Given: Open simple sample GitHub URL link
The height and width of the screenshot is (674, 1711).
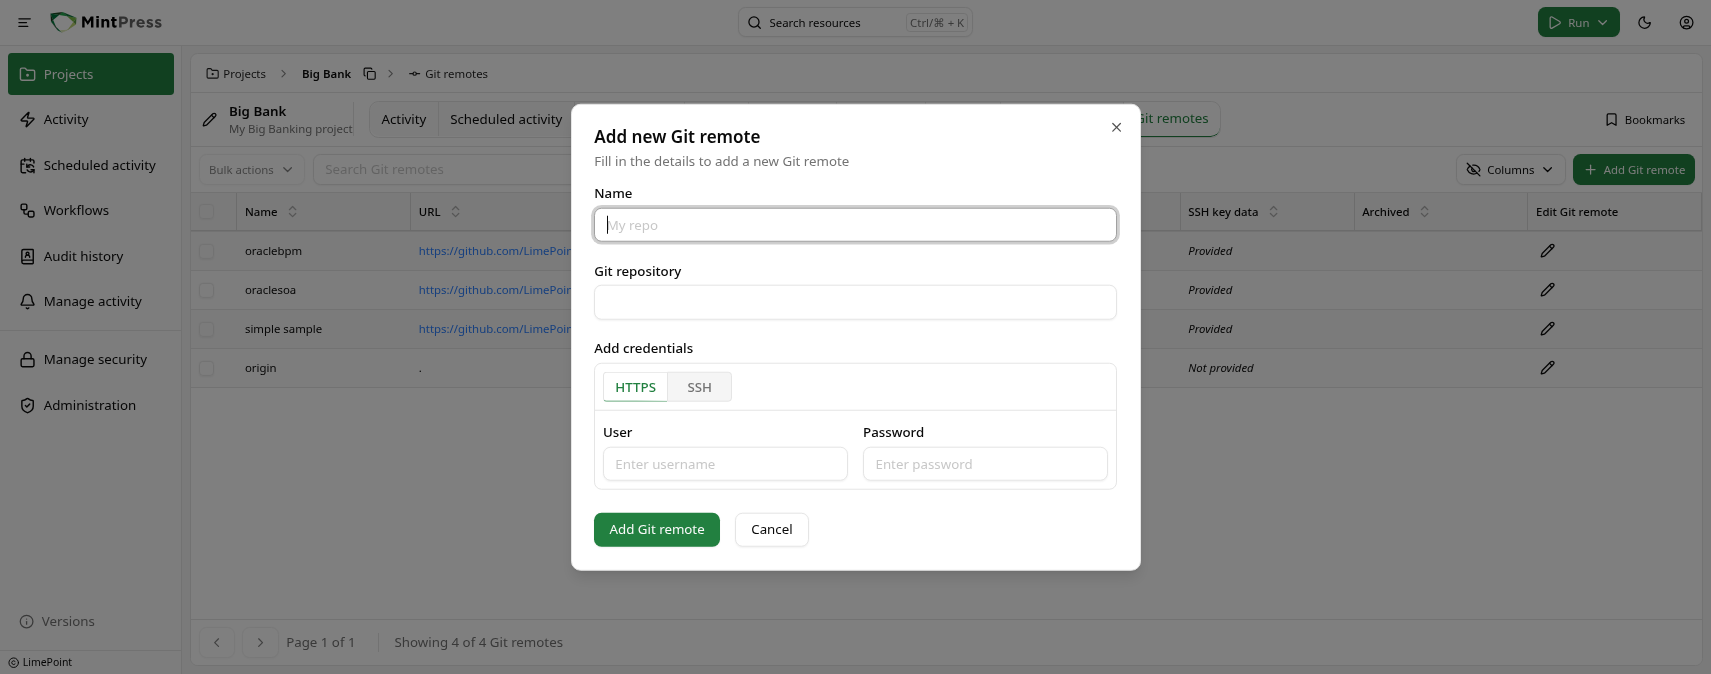Looking at the screenshot, I should point(495,329).
